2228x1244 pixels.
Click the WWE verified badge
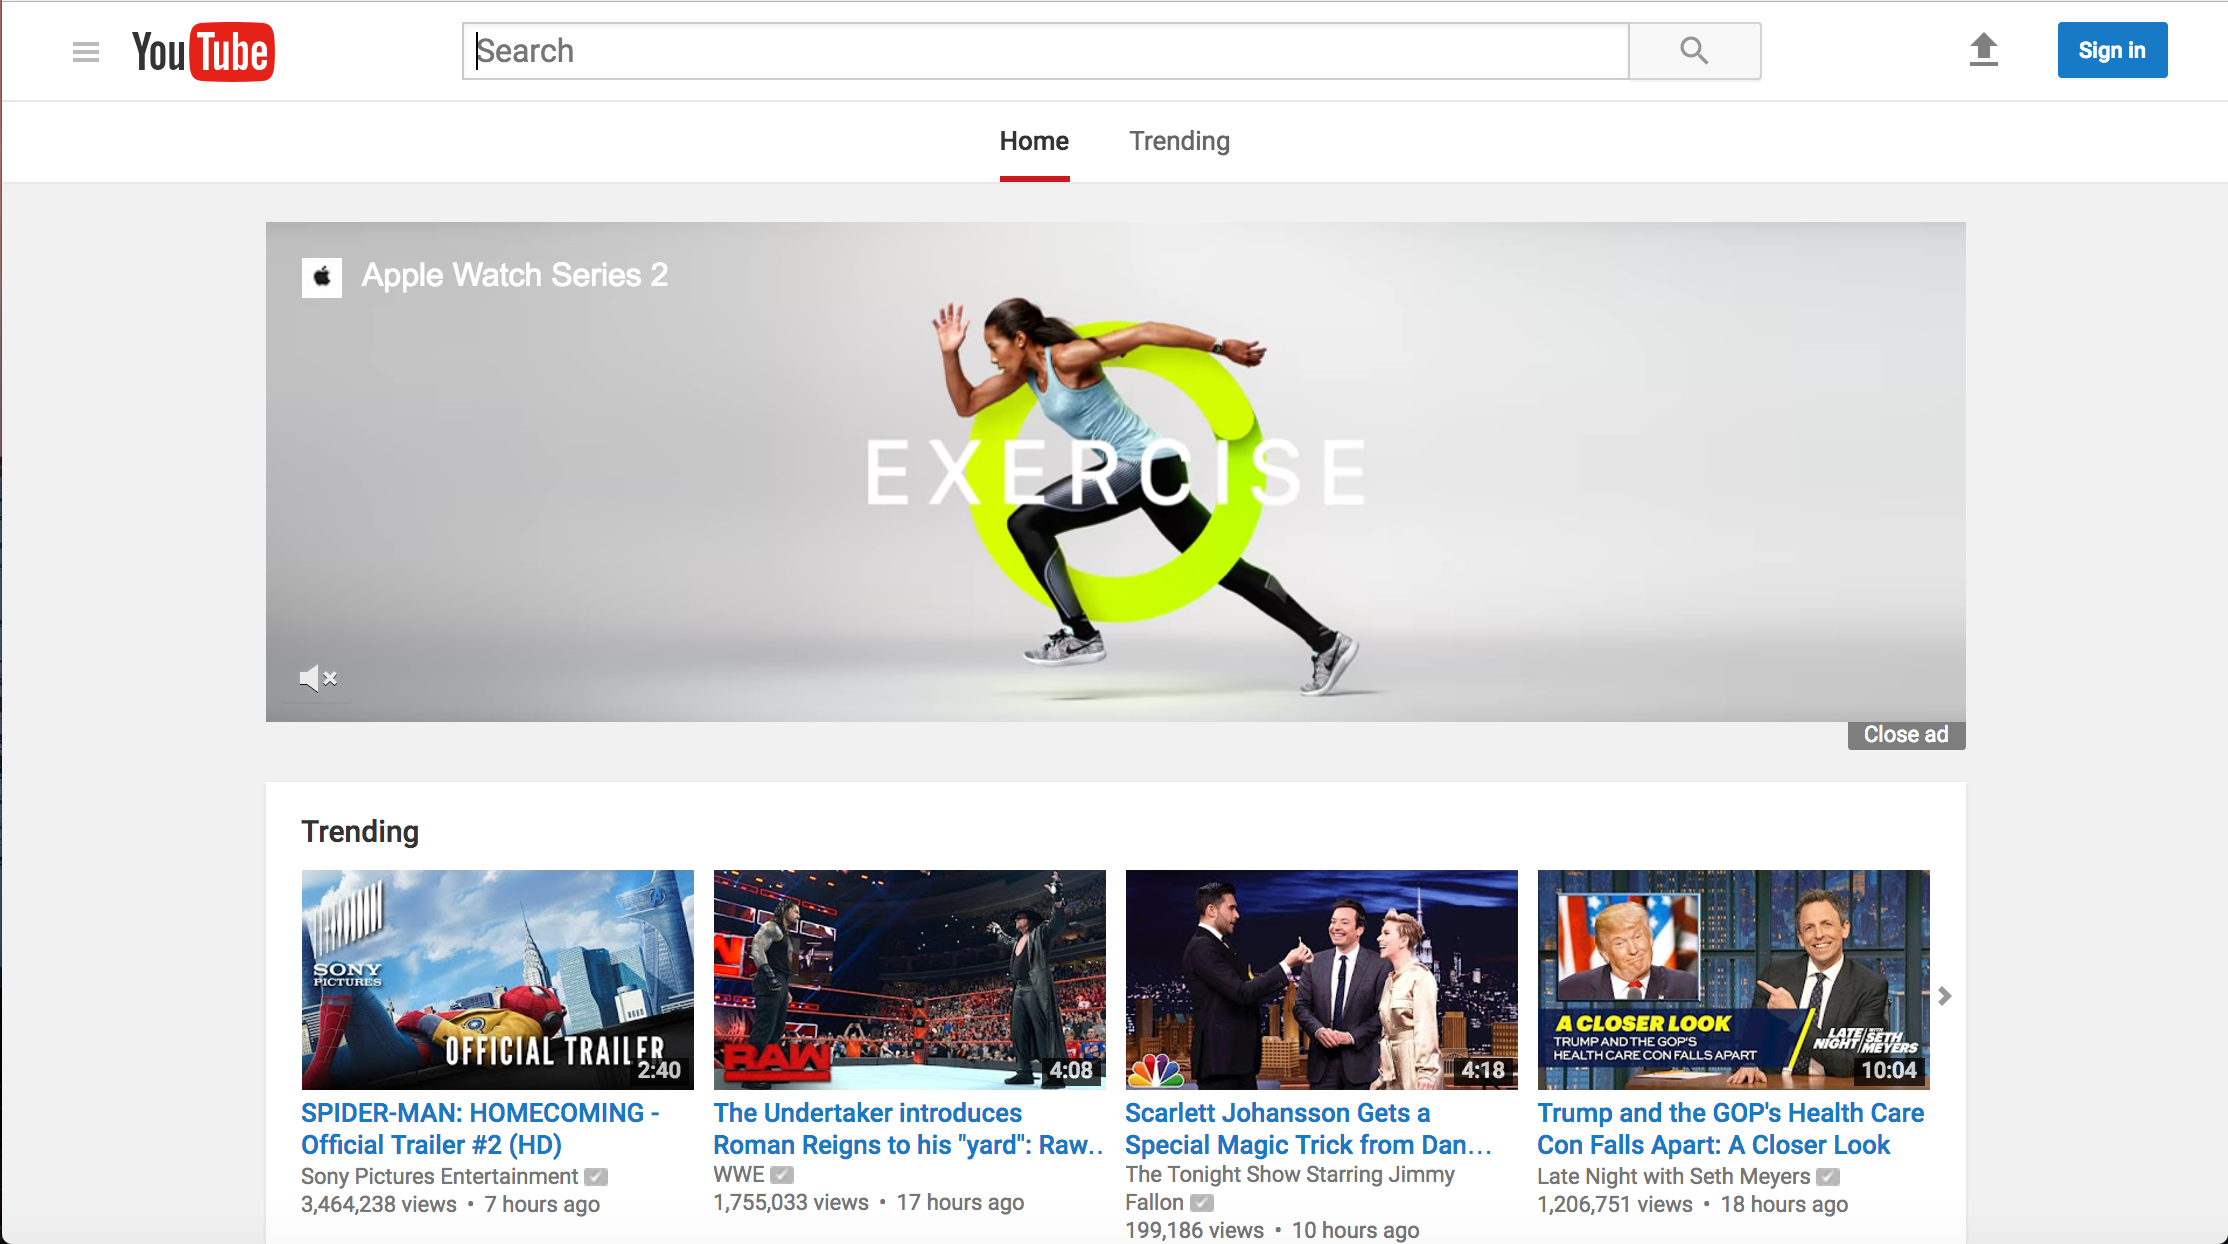tap(782, 1175)
